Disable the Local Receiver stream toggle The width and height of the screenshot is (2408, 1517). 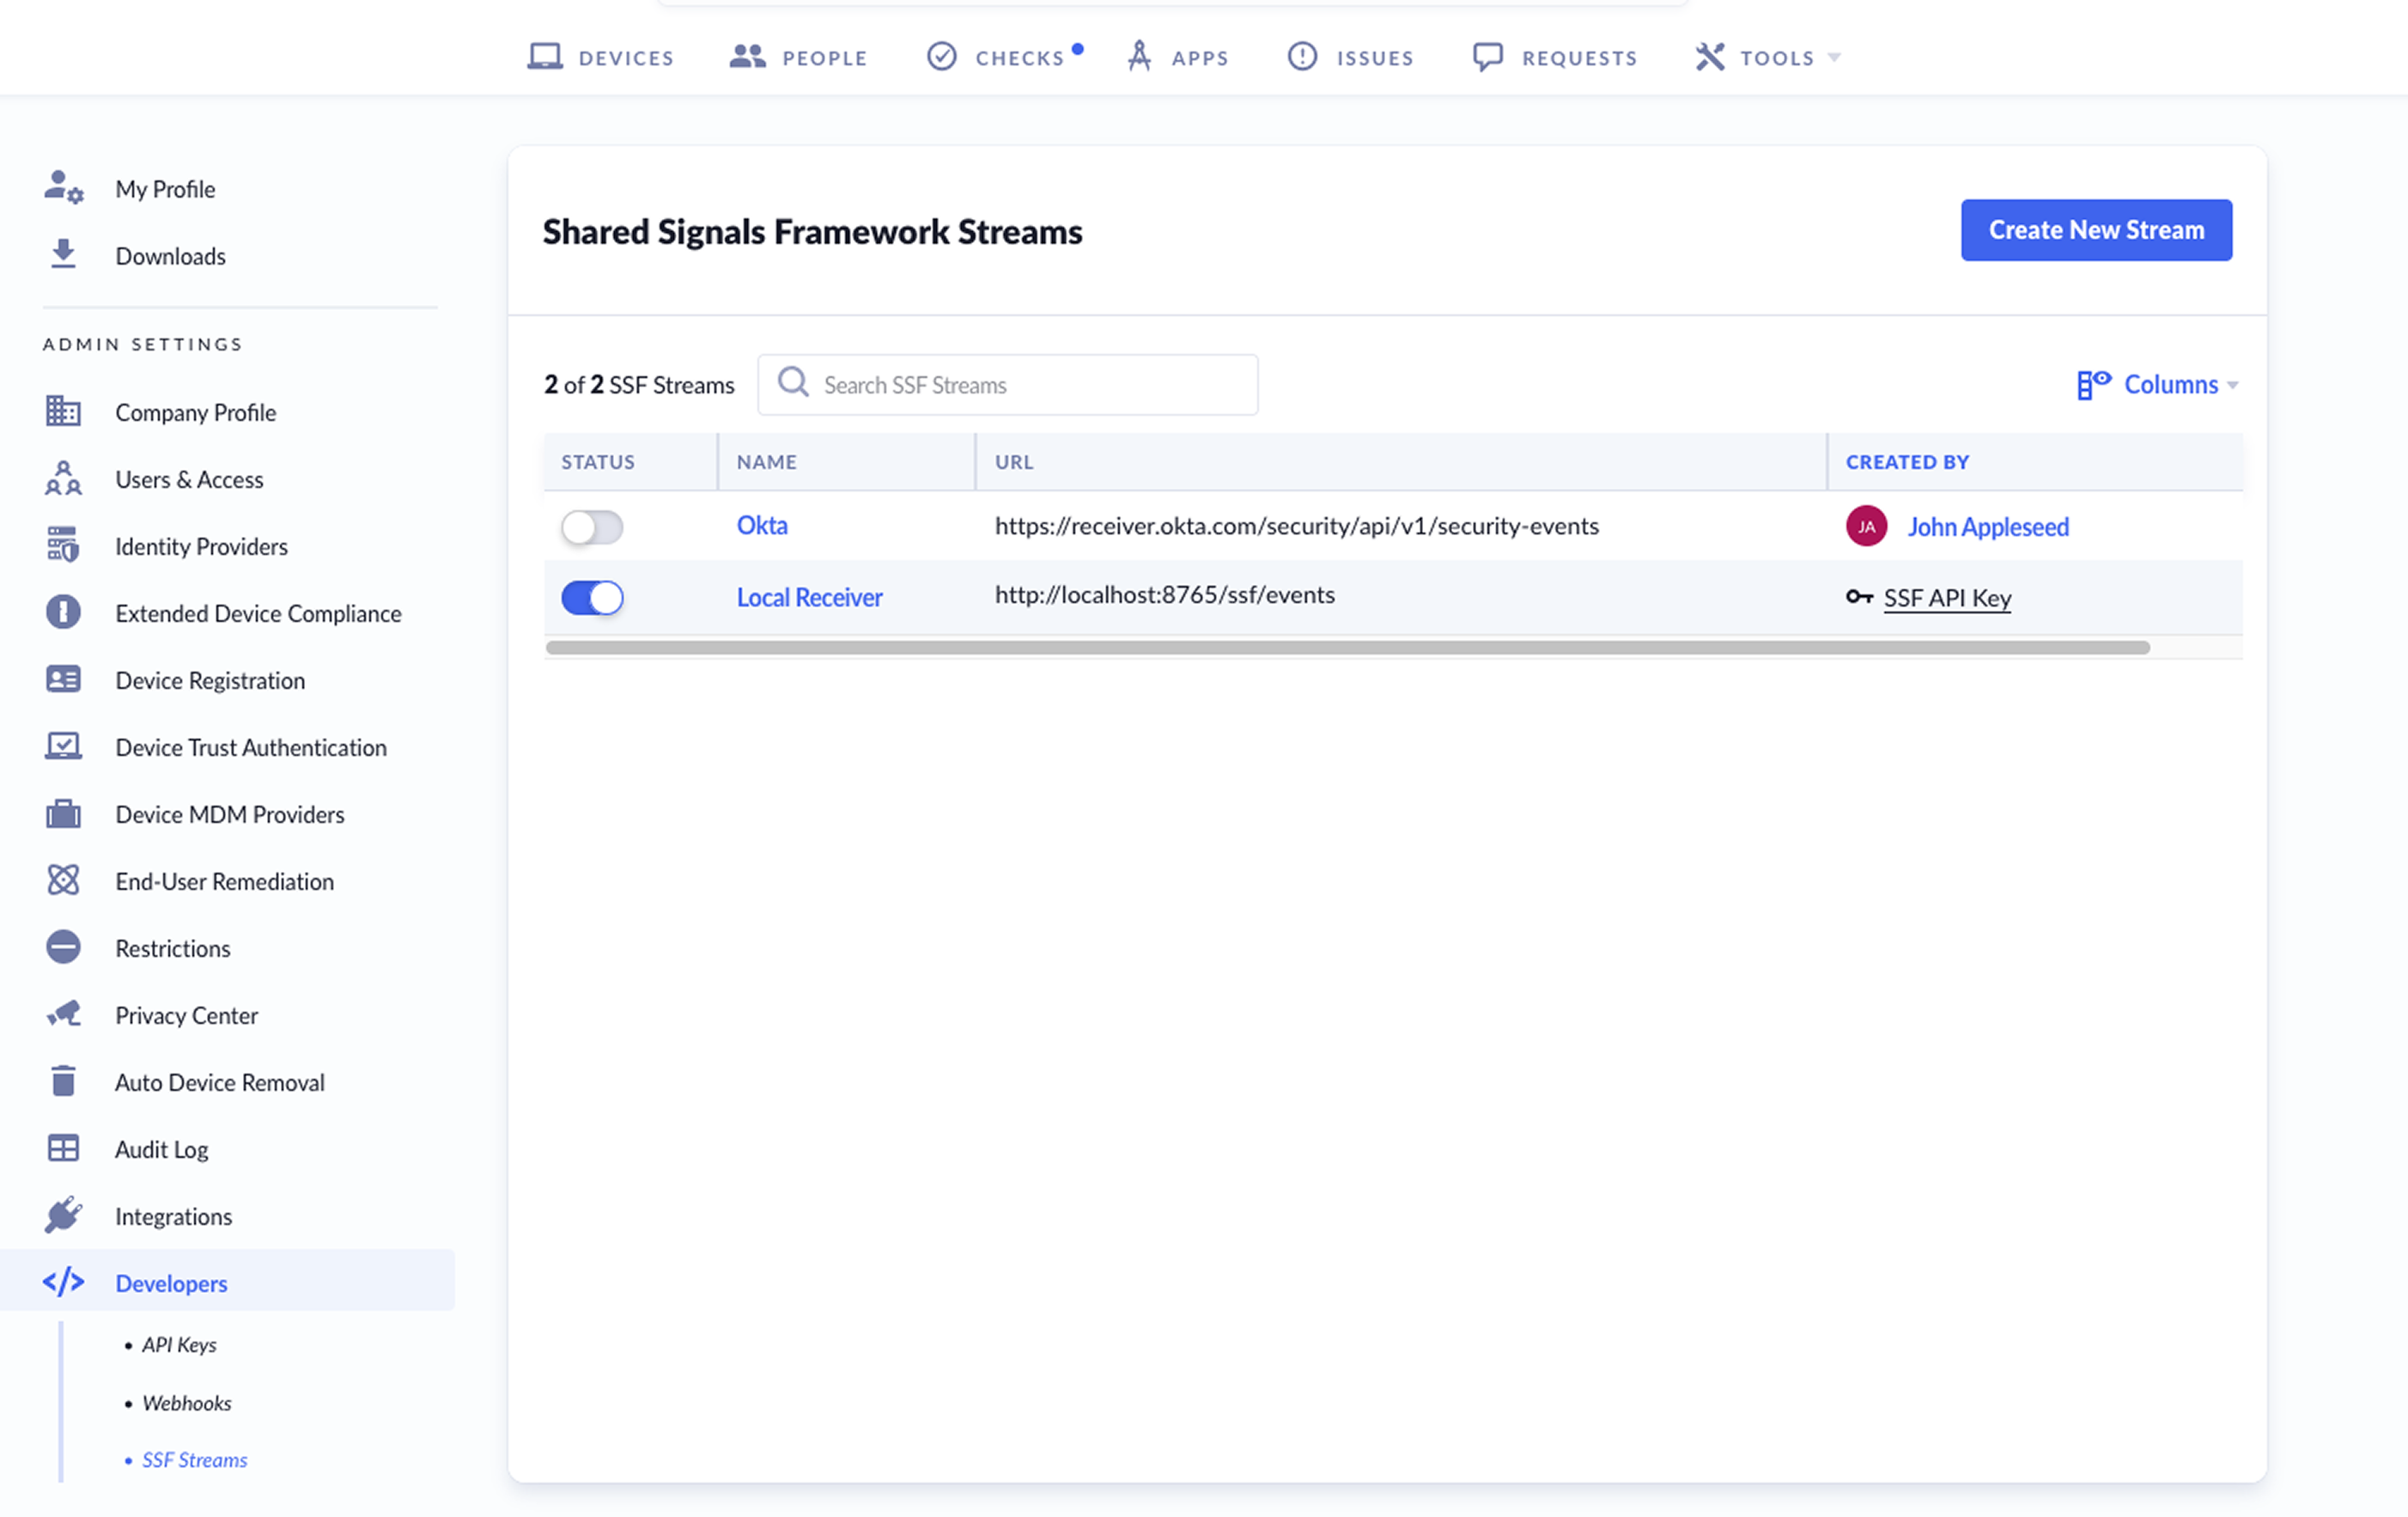(592, 597)
